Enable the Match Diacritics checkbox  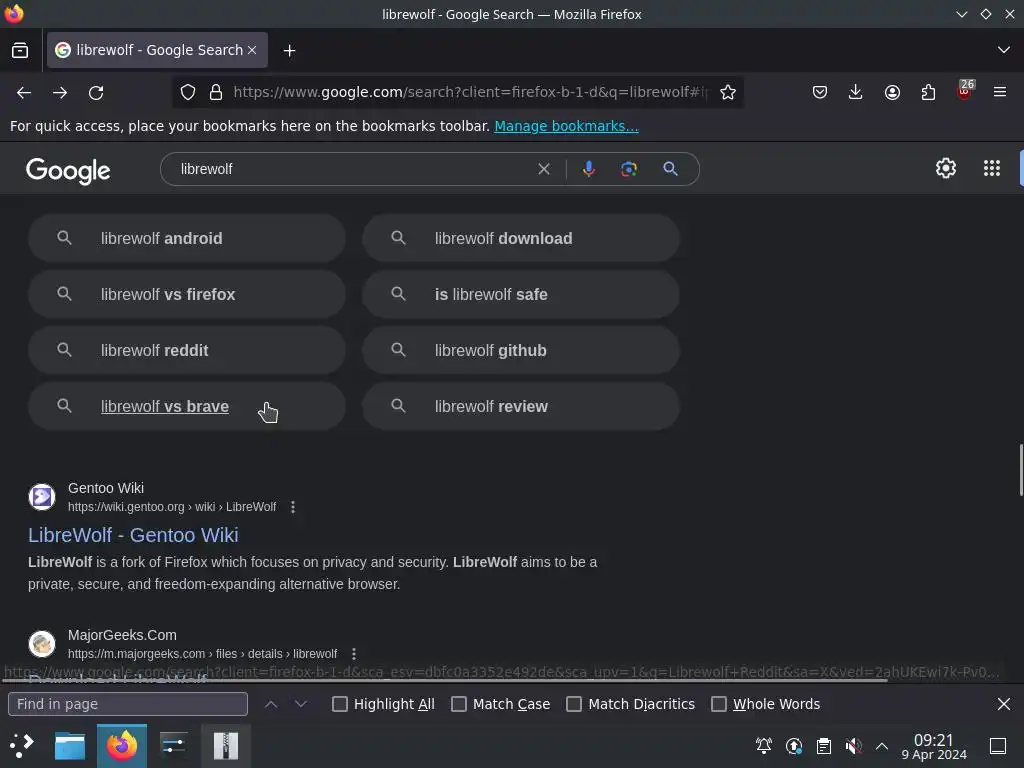tap(574, 704)
